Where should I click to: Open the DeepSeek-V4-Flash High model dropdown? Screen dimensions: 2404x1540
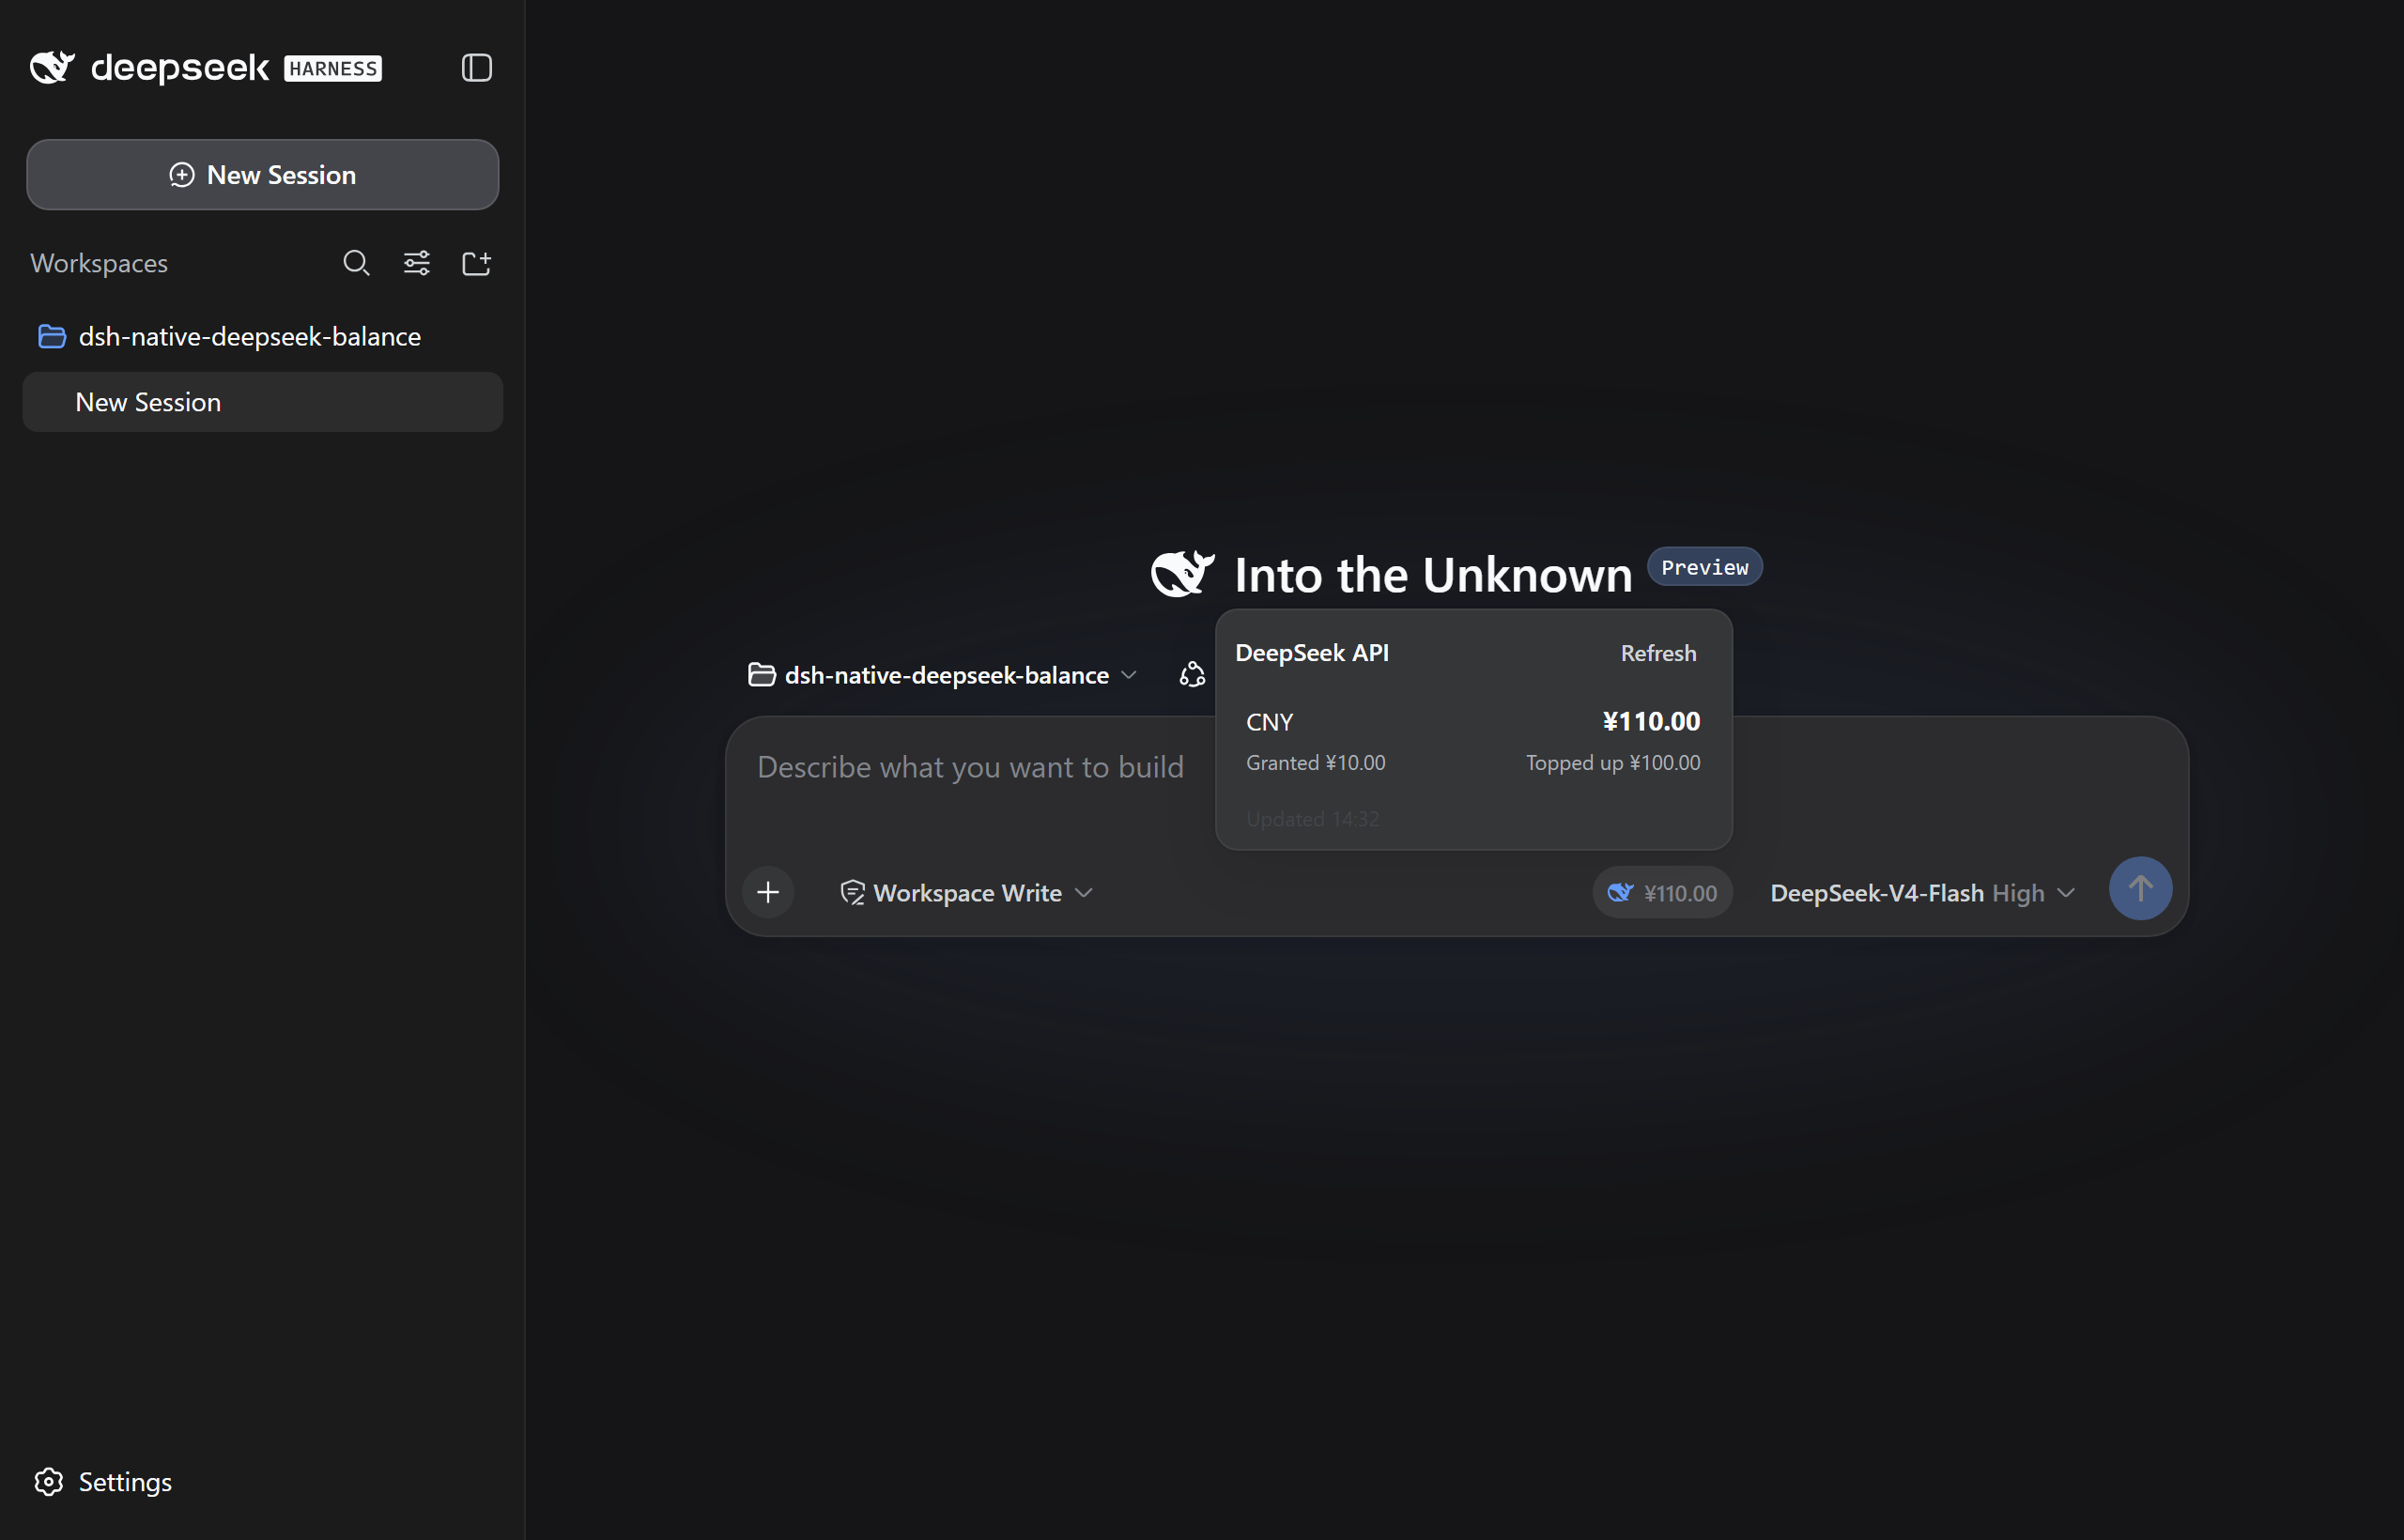click(x=1922, y=892)
